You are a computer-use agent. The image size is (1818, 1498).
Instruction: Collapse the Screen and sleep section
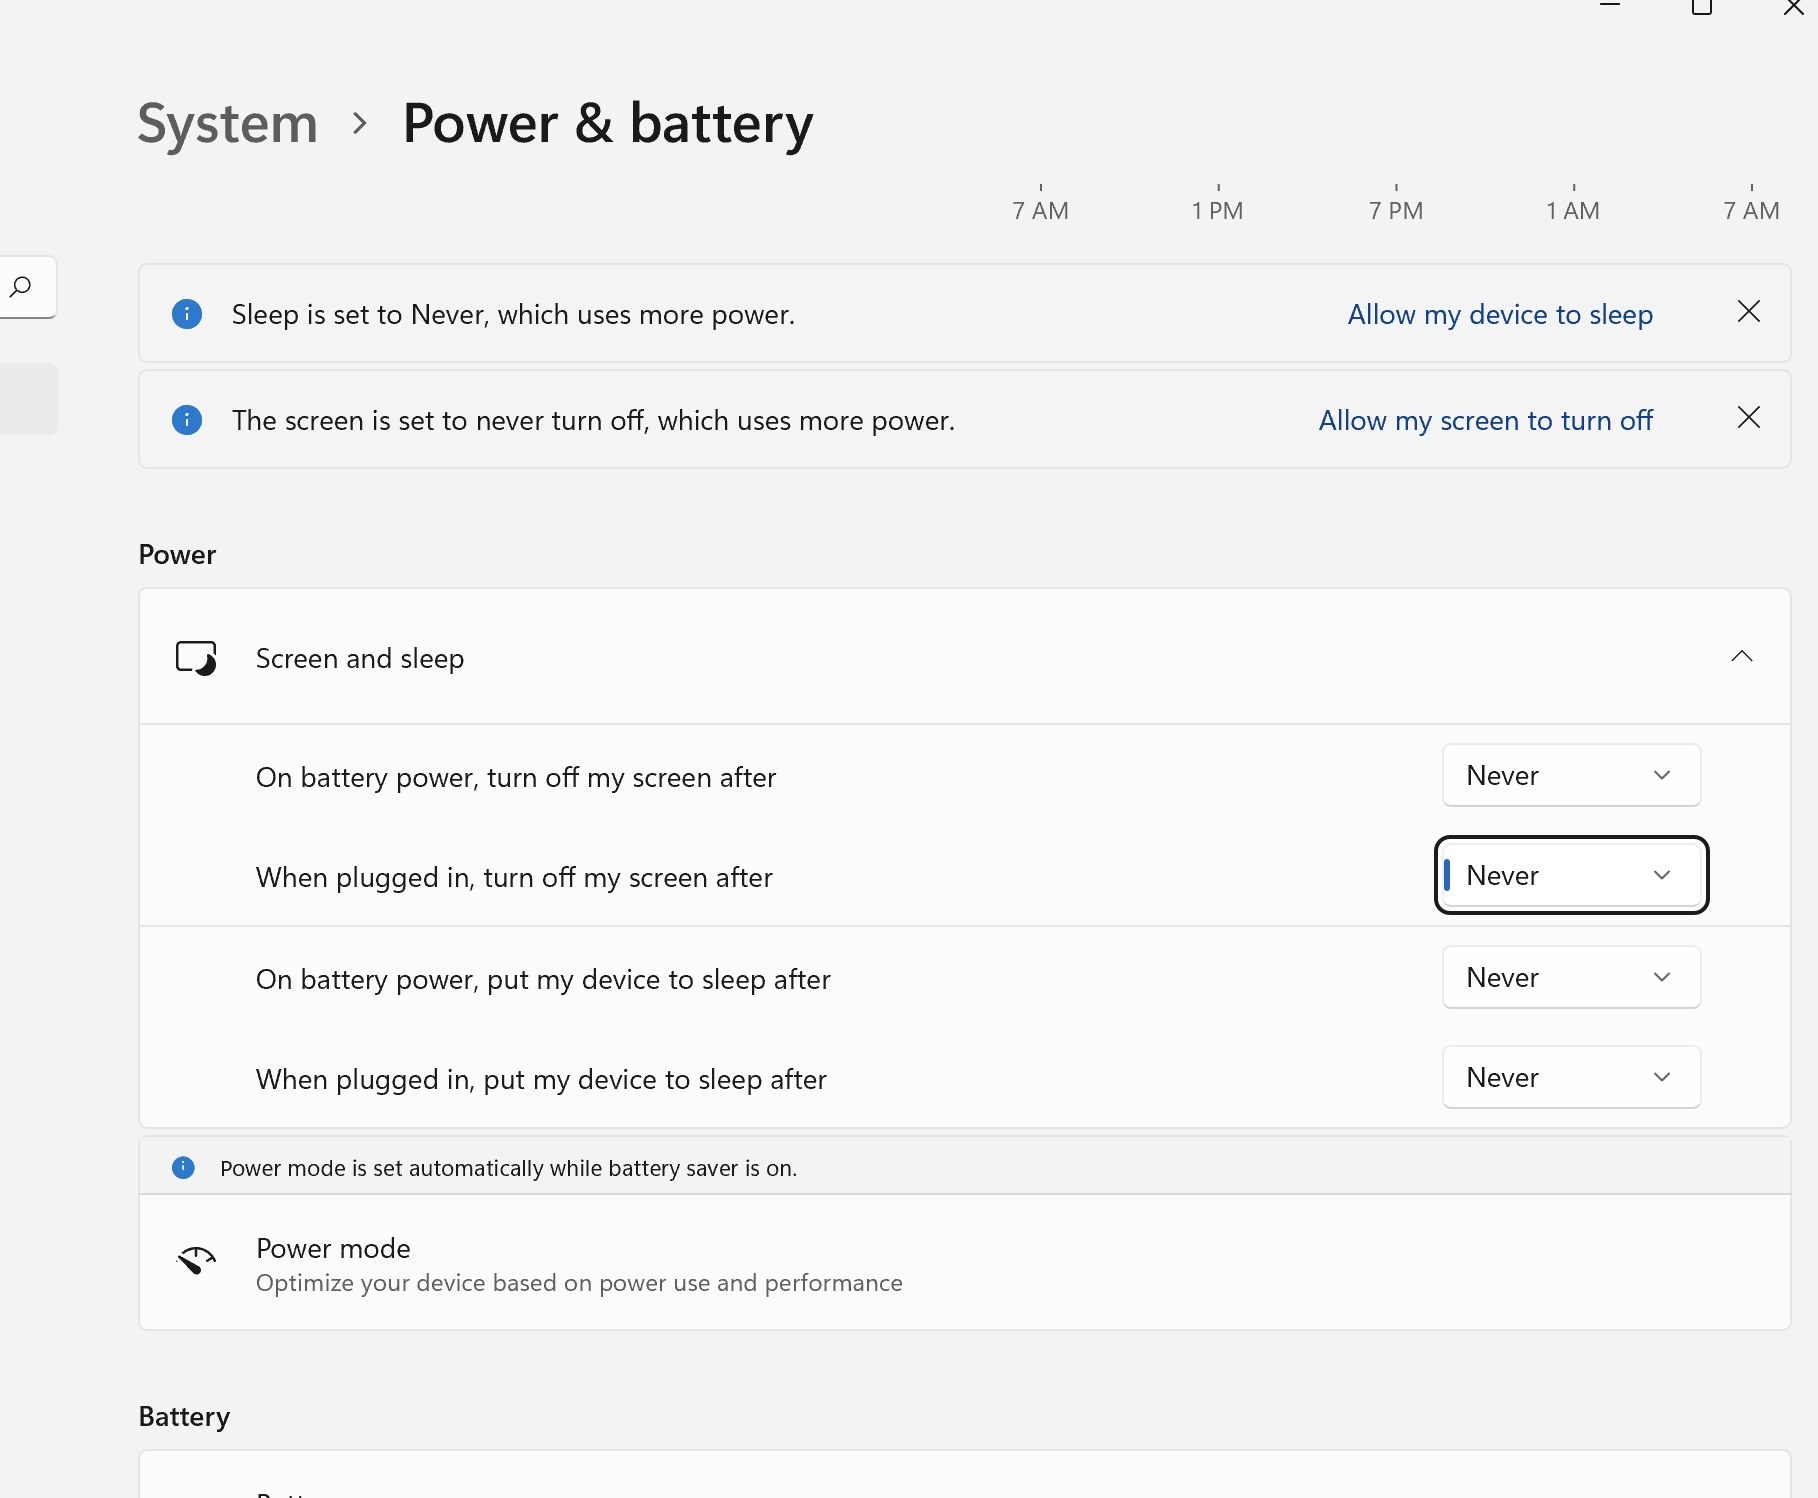[x=1741, y=656]
